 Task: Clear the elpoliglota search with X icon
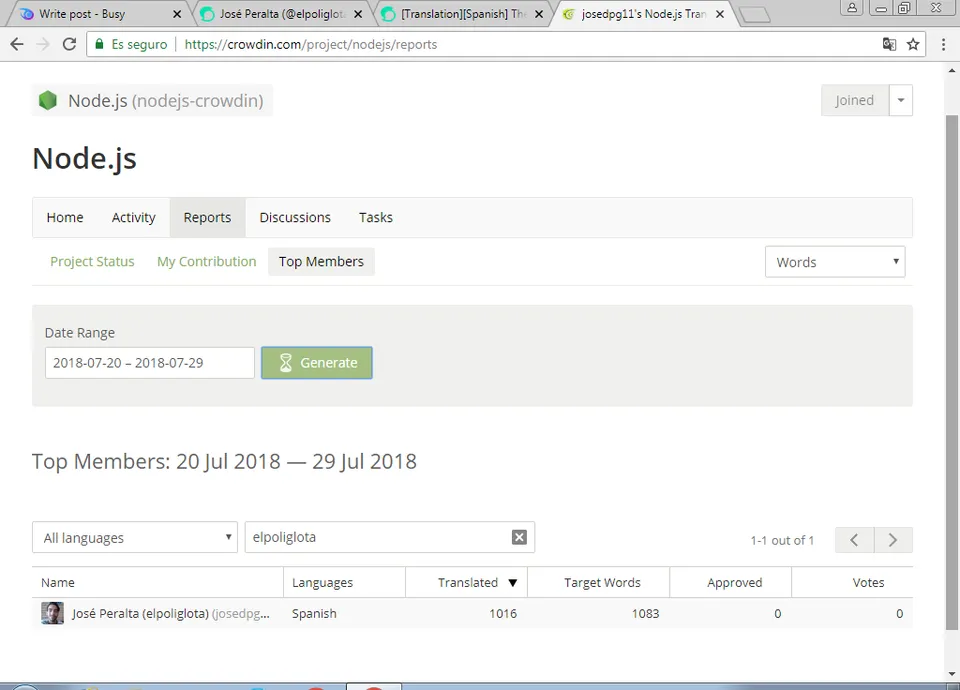coord(519,537)
